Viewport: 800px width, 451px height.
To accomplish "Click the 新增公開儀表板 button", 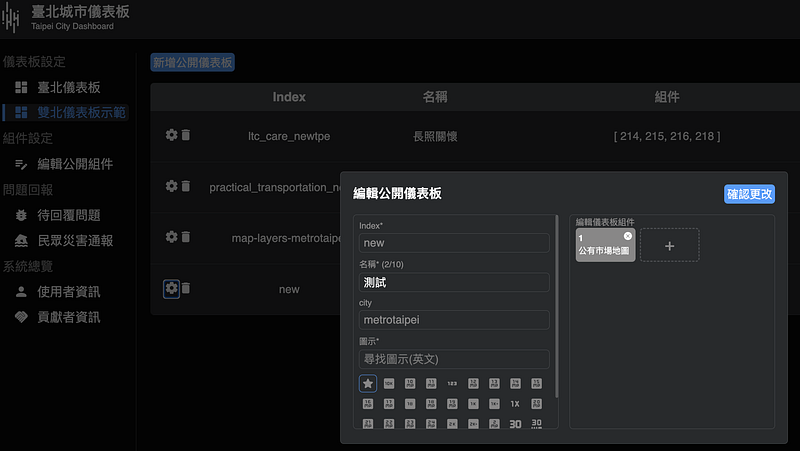I will click(x=192, y=62).
